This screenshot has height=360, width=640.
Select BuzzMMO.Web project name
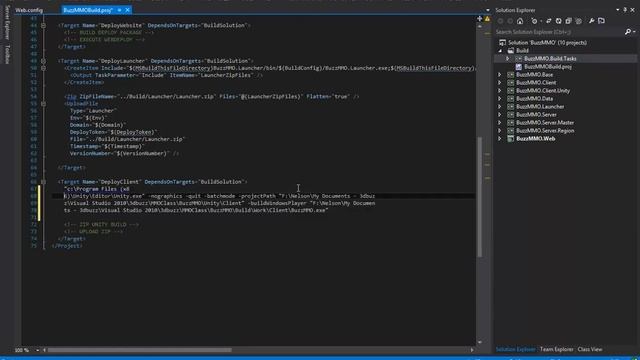coord(535,139)
